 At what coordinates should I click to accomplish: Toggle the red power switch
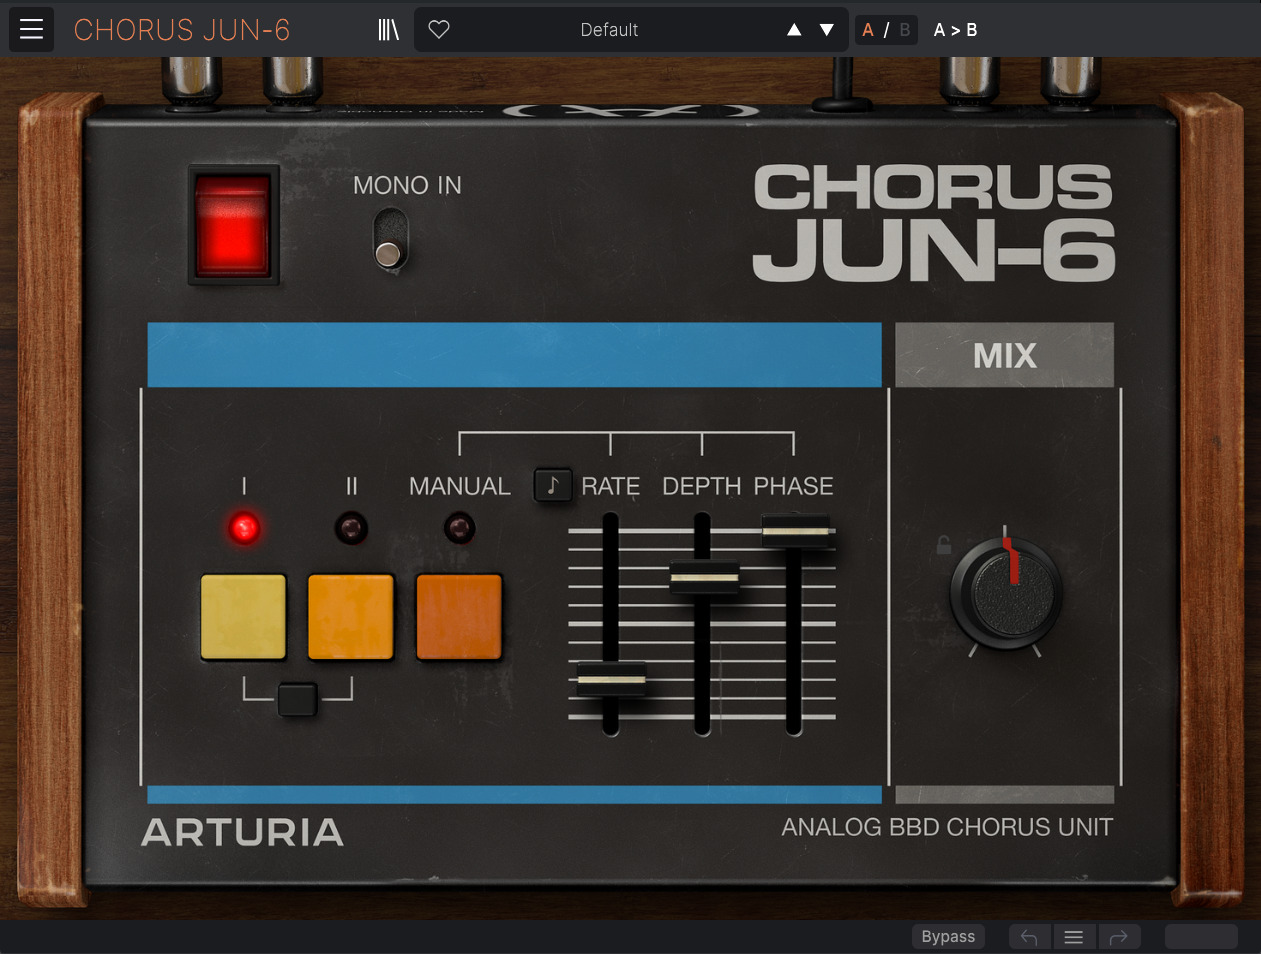(x=234, y=225)
